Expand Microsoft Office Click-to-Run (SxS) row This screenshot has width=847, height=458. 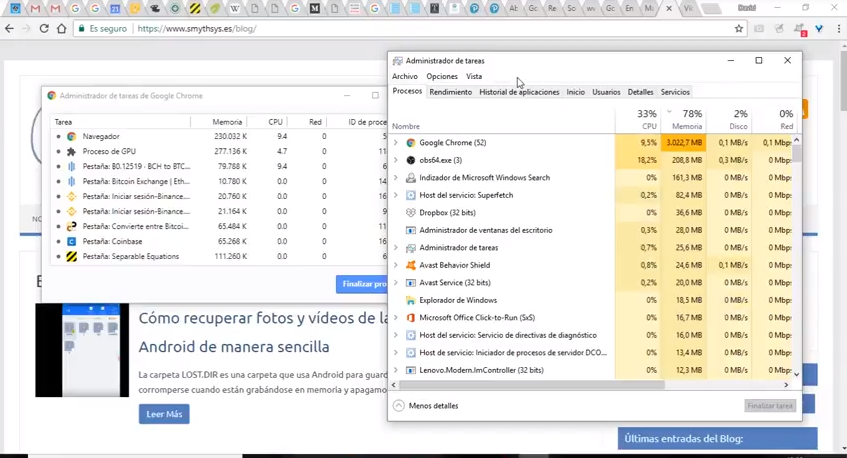(396, 318)
